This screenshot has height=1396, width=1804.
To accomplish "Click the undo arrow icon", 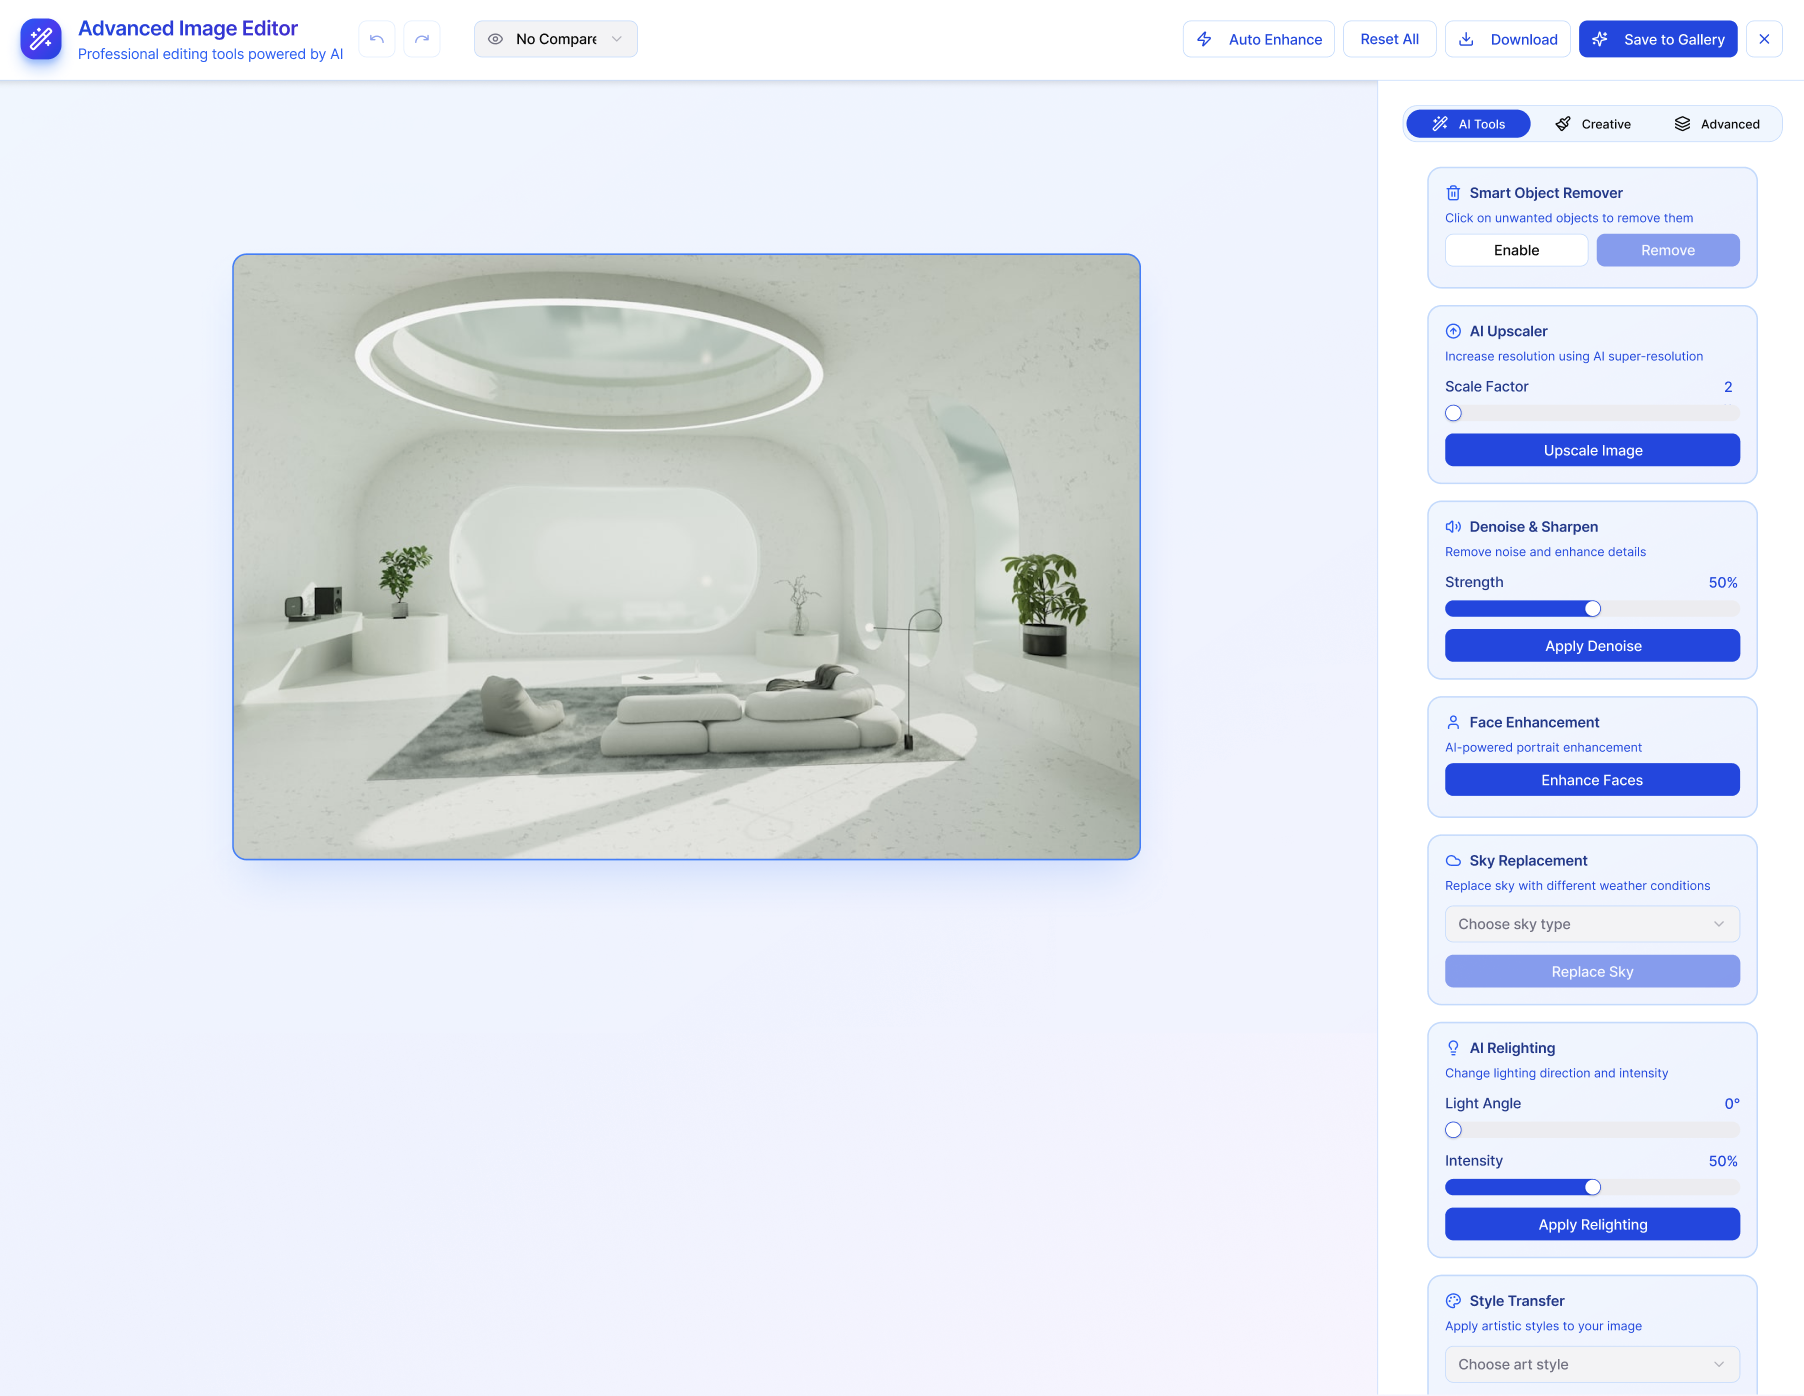I will tap(377, 39).
